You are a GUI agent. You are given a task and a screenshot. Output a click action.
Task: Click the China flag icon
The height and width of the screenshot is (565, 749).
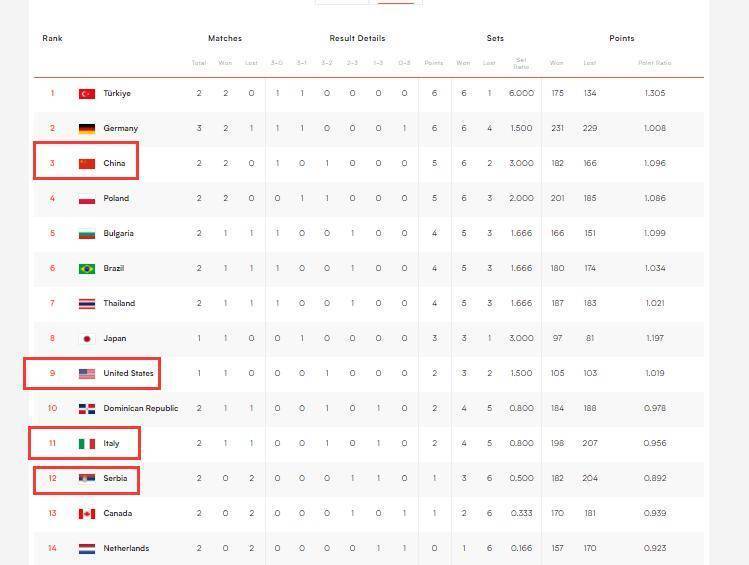[x=87, y=163]
